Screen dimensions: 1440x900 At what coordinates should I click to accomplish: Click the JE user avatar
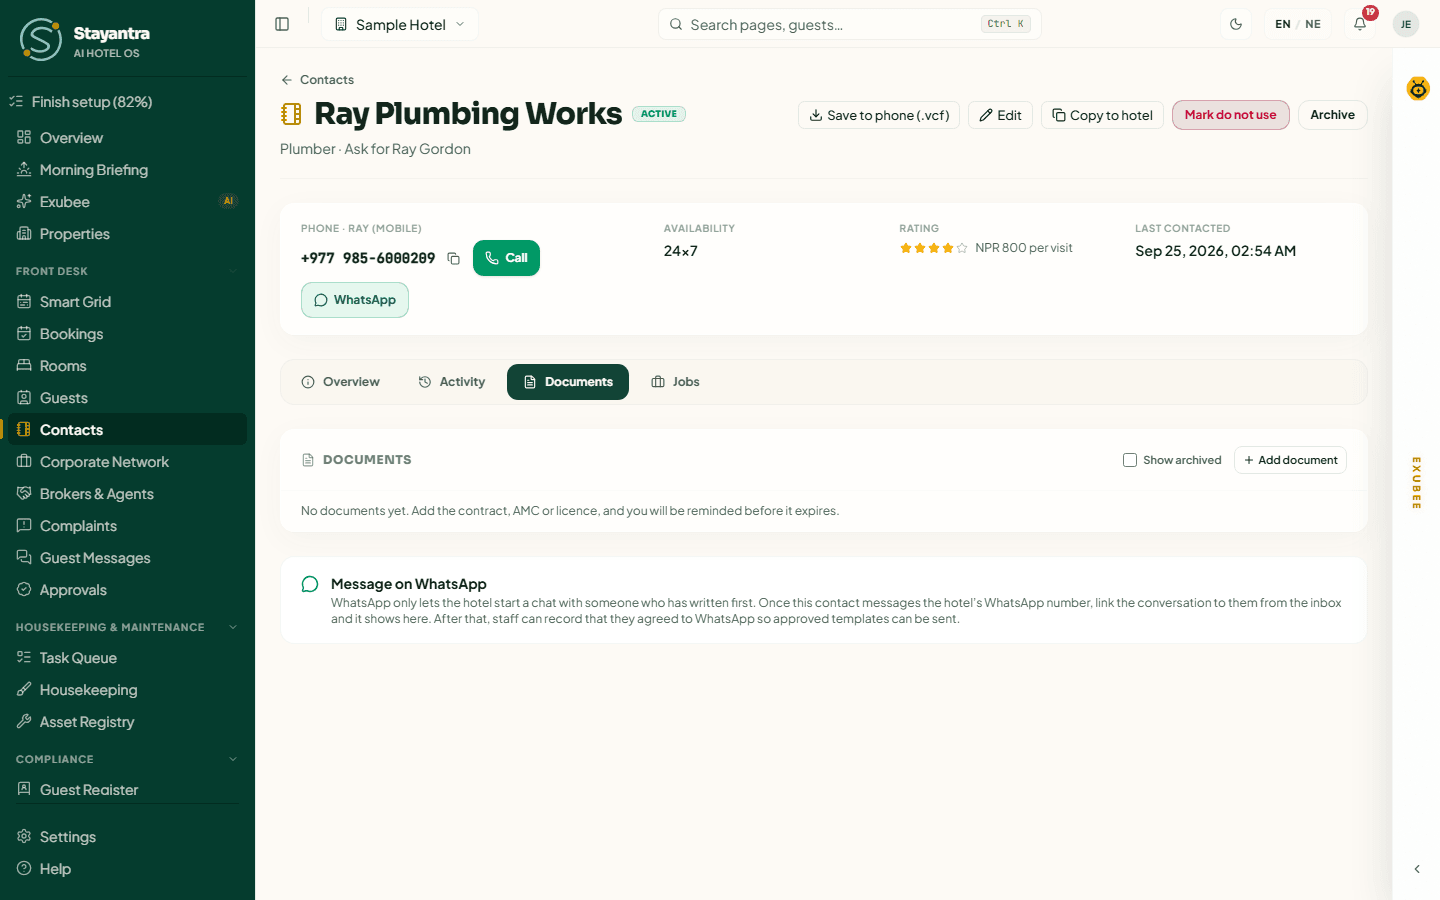click(1406, 24)
